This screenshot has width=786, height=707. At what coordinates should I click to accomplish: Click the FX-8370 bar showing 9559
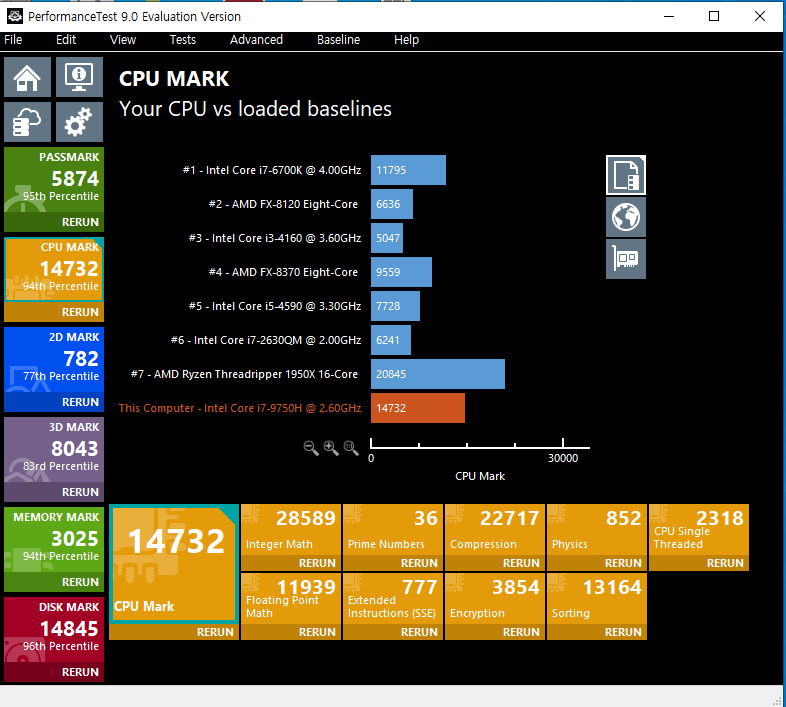click(x=401, y=272)
